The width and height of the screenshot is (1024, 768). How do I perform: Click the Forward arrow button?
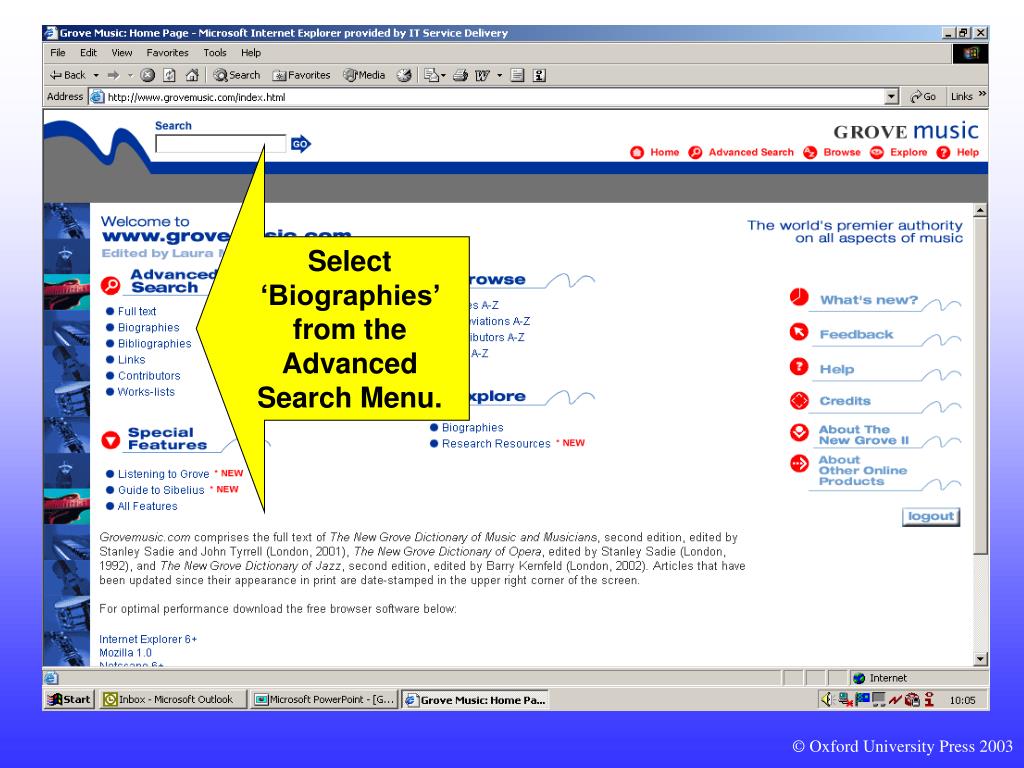[114, 75]
